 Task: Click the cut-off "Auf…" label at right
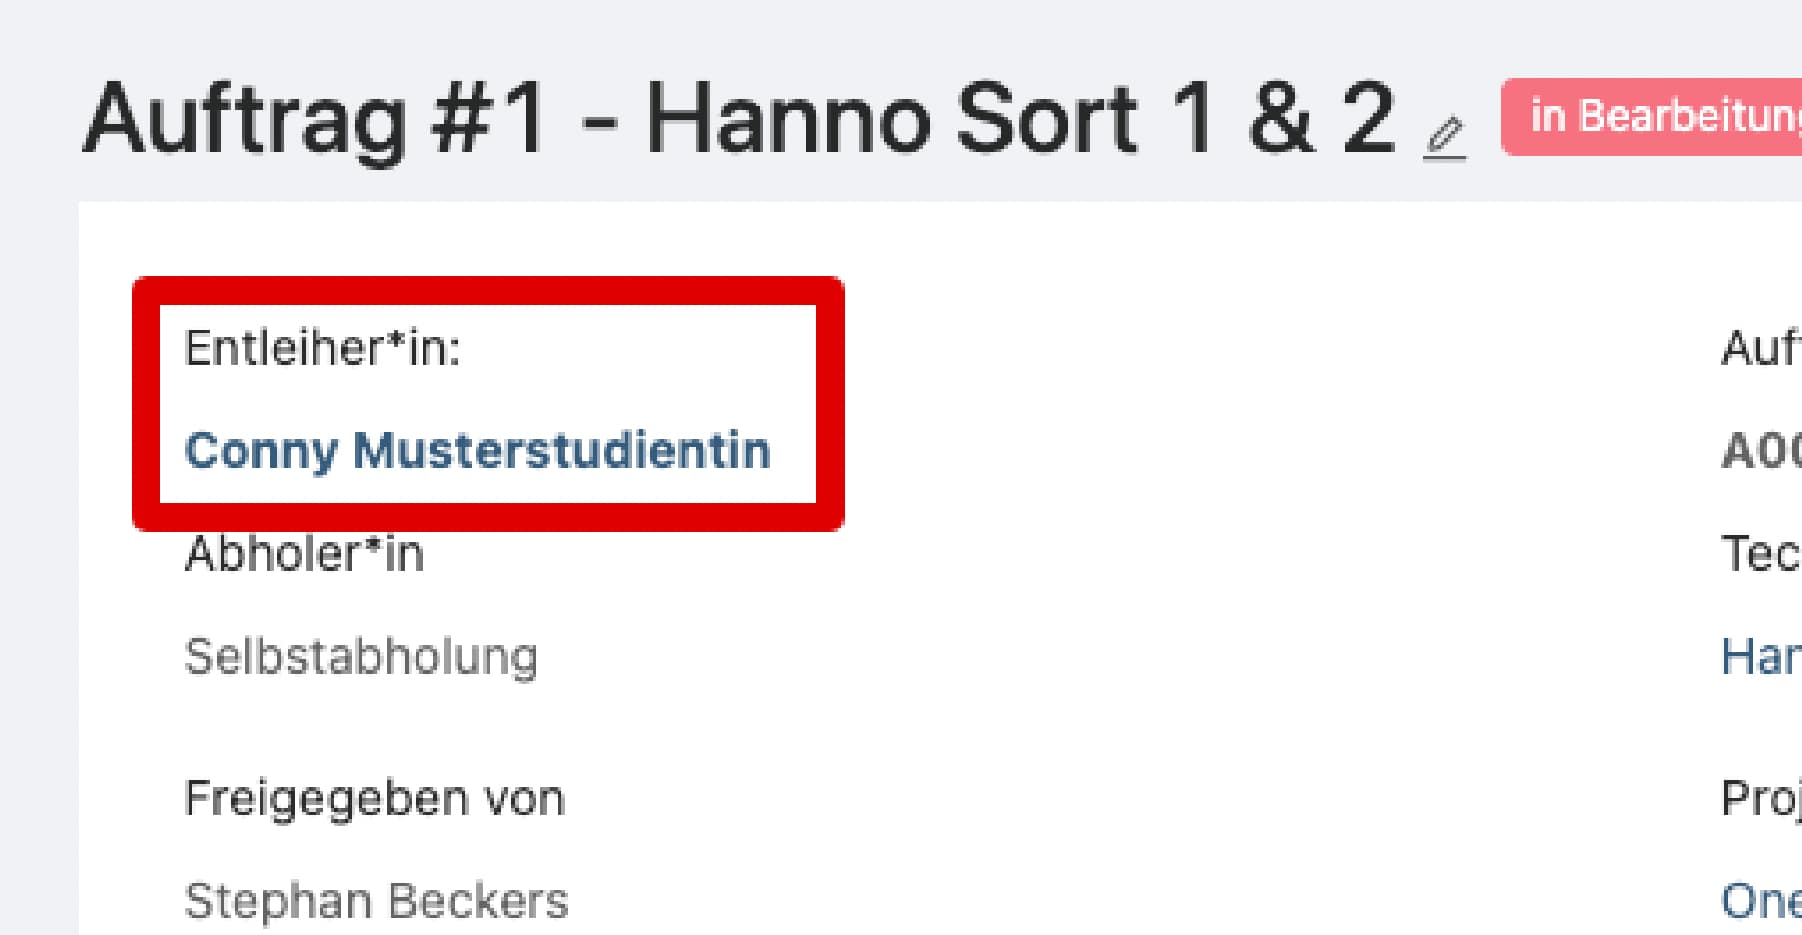[1760, 349]
